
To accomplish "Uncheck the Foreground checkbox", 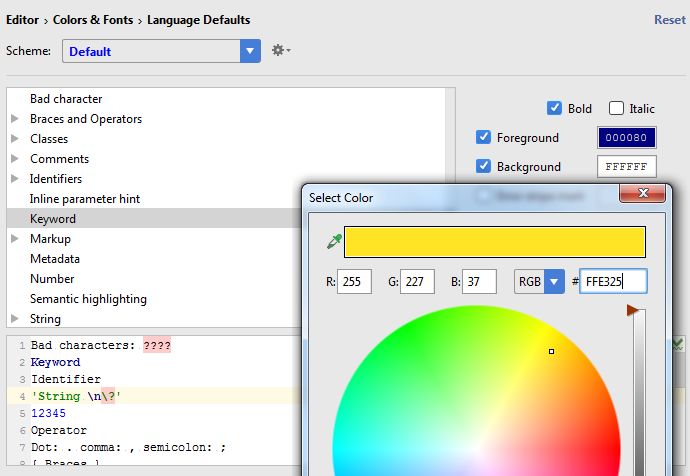I will pos(484,138).
